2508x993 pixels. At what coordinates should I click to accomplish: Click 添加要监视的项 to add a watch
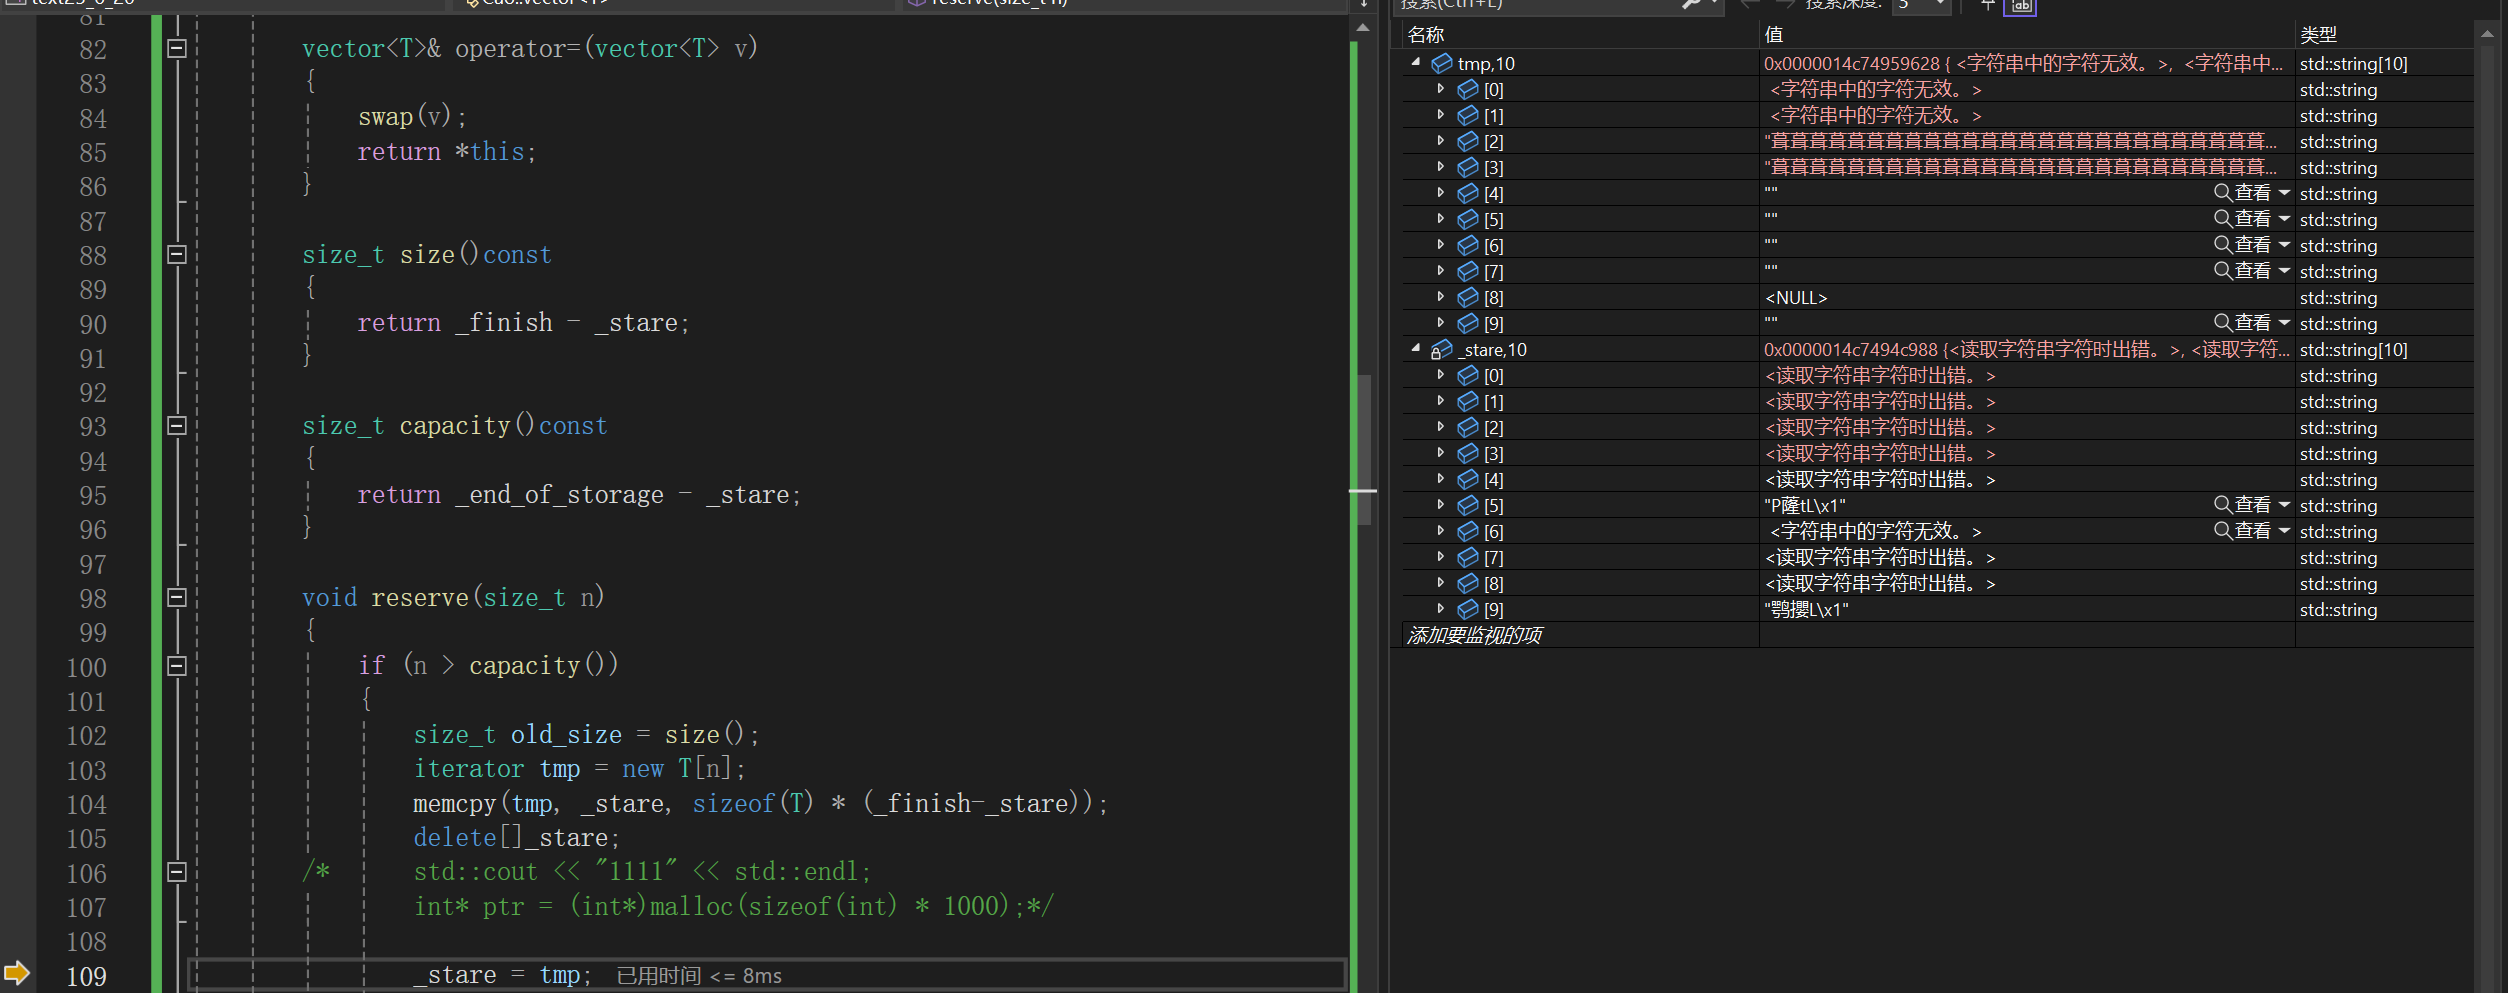pyautogui.click(x=1473, y=634)
